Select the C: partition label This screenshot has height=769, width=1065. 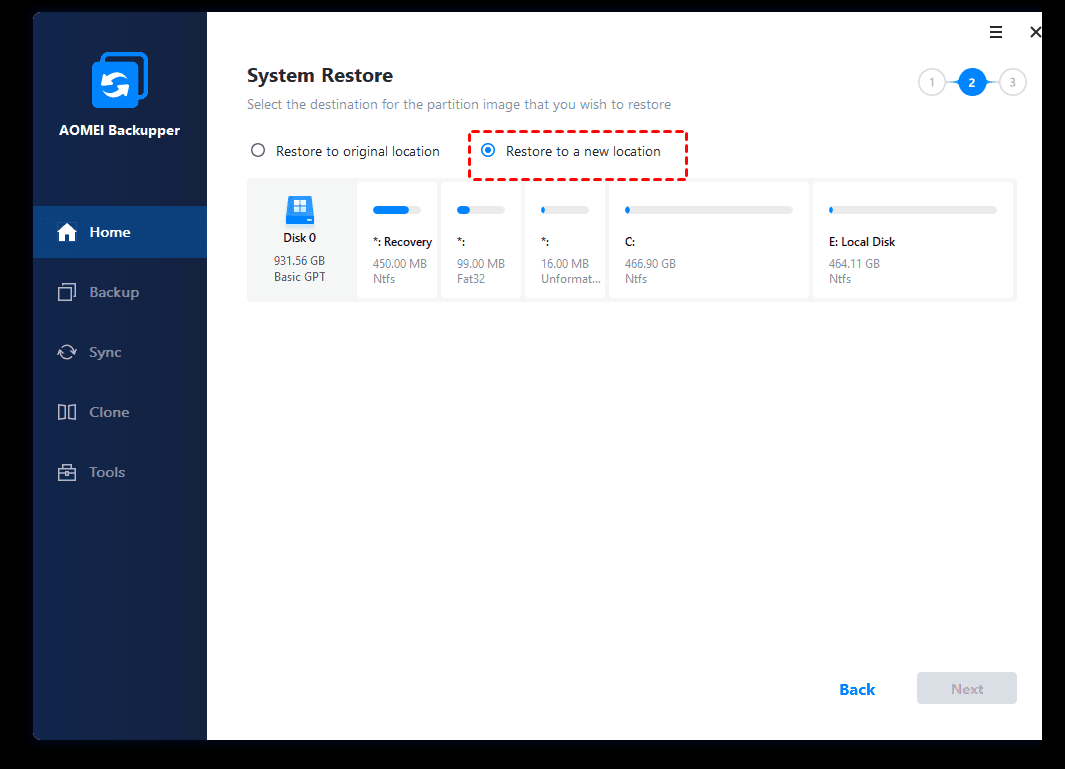[630, 242]
